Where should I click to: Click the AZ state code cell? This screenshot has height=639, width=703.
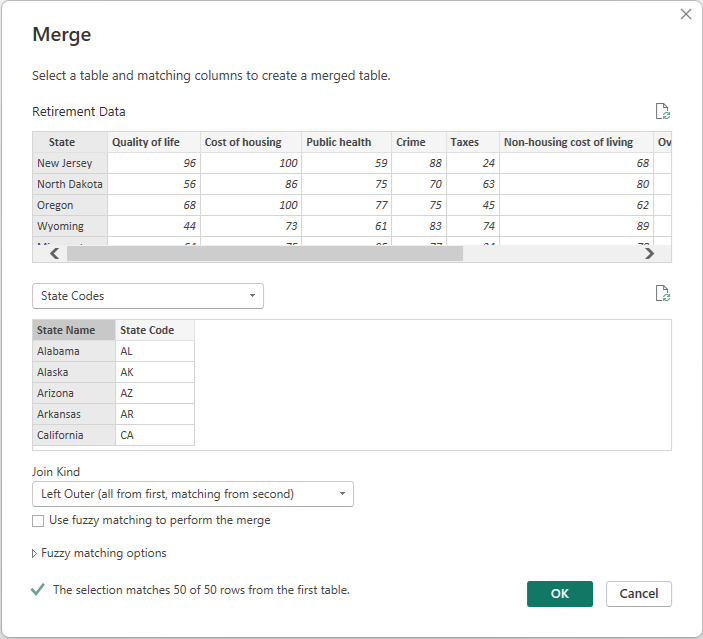pyautogui.click(x=155, y=393)
